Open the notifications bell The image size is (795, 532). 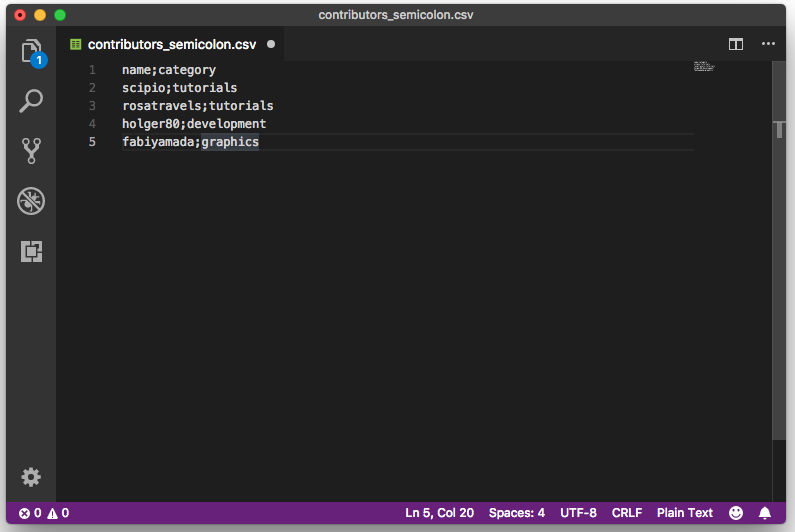click(x=765, y=513)
